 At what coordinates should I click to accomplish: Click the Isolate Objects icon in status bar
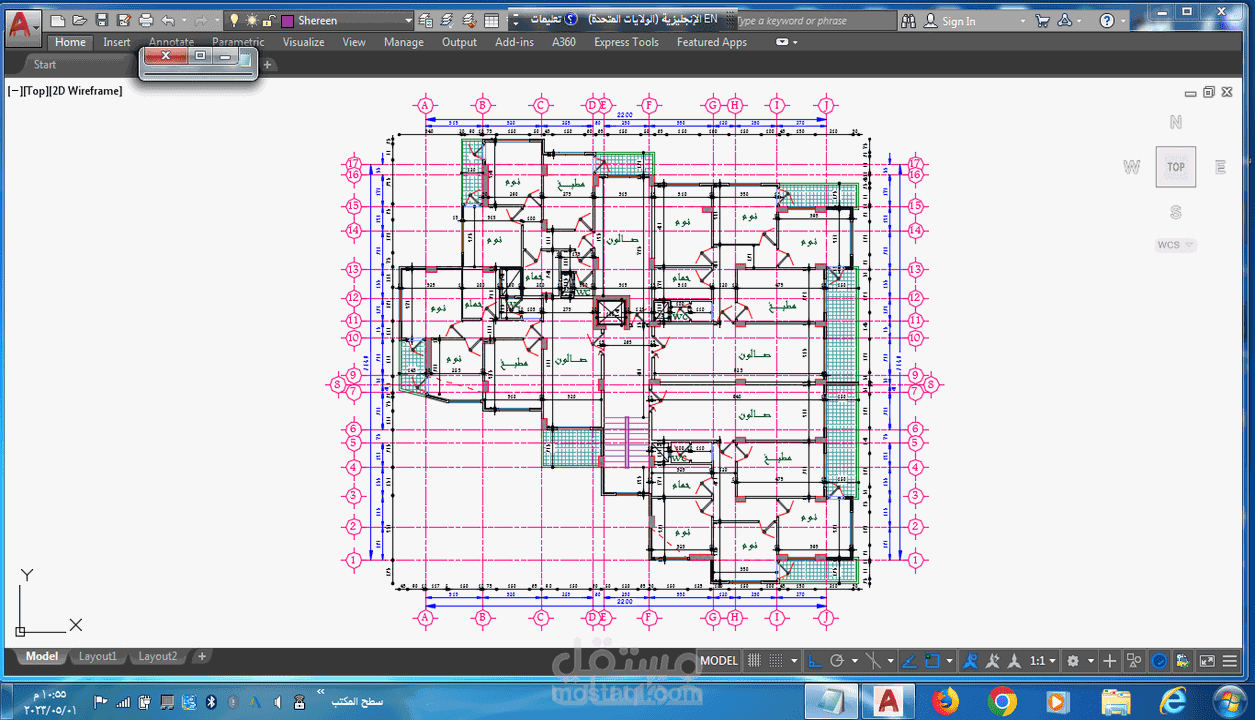point(1134,661)
